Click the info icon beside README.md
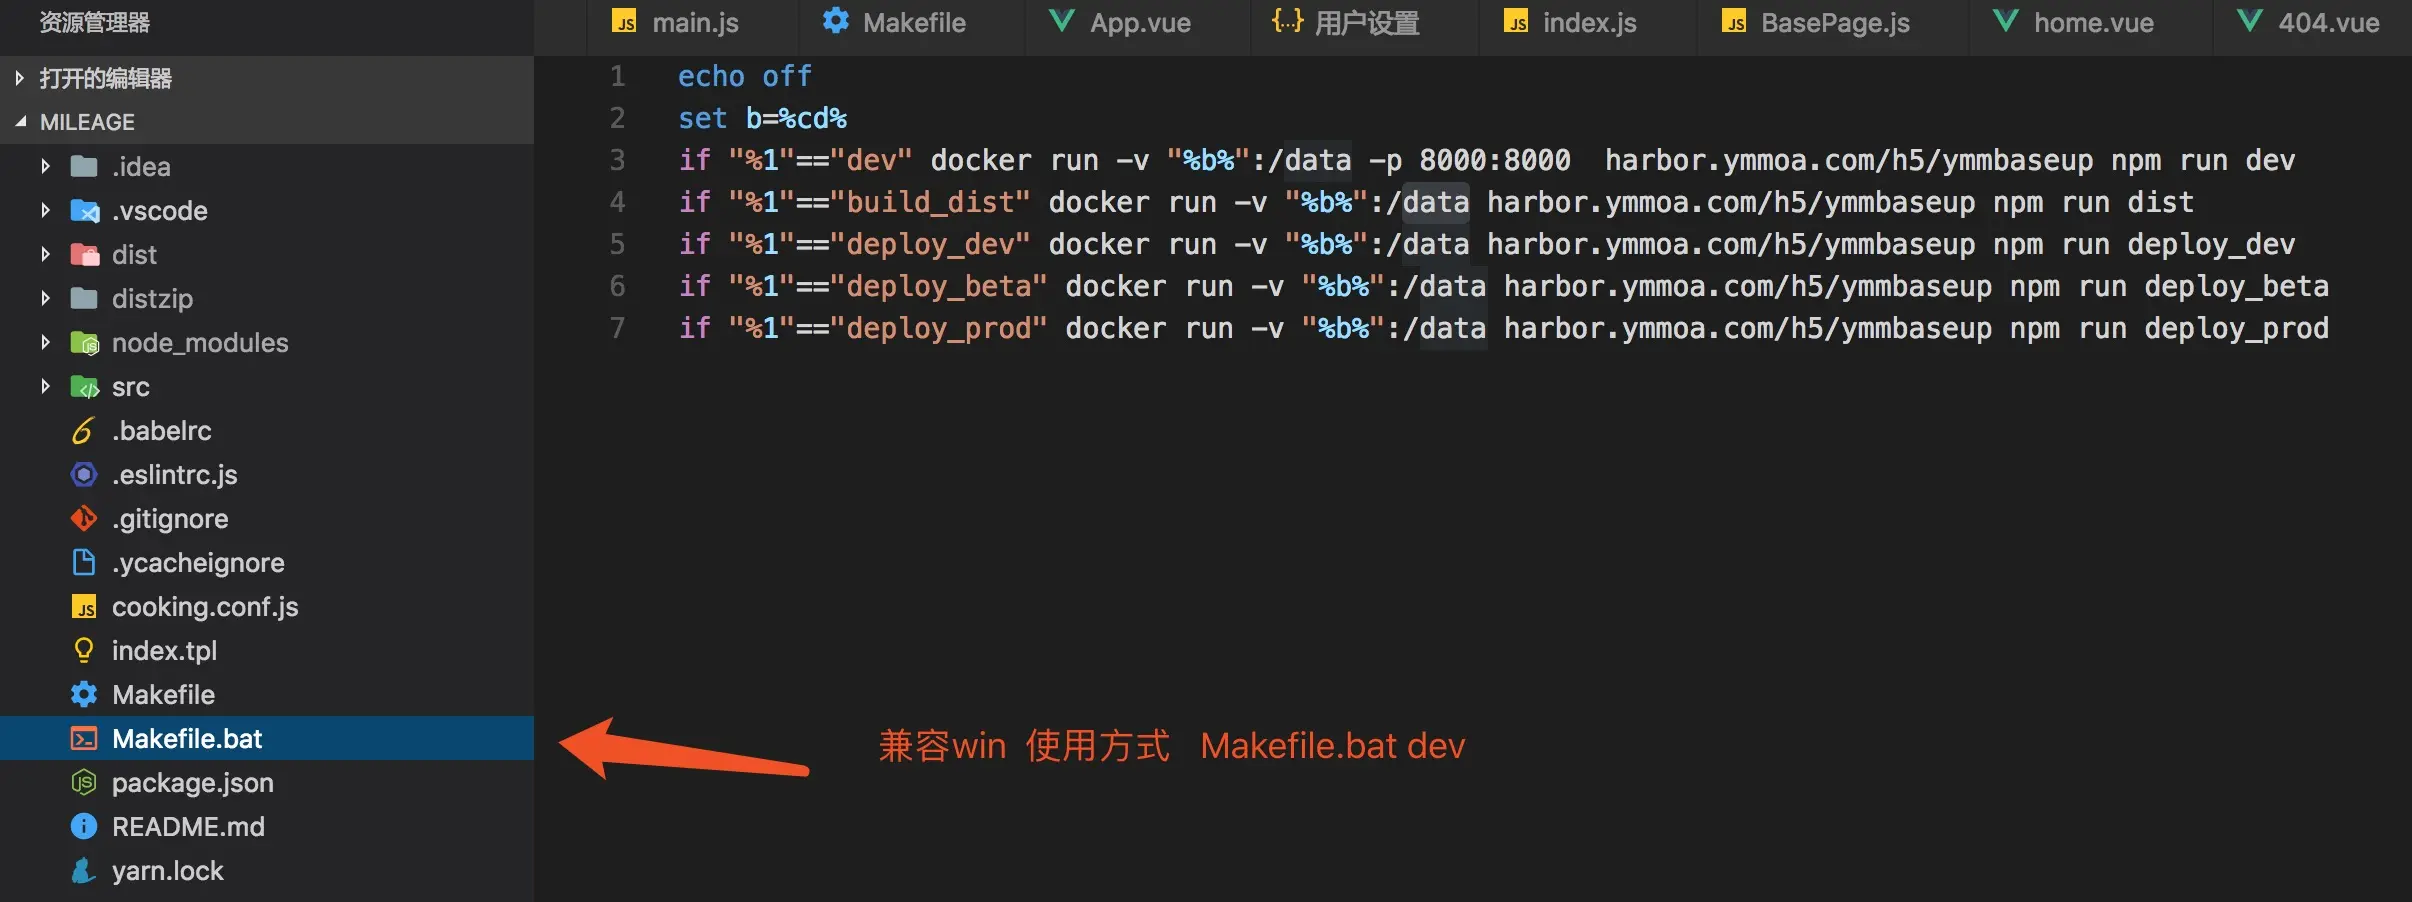The image size is (2412, 902). (x=84, y=827)
